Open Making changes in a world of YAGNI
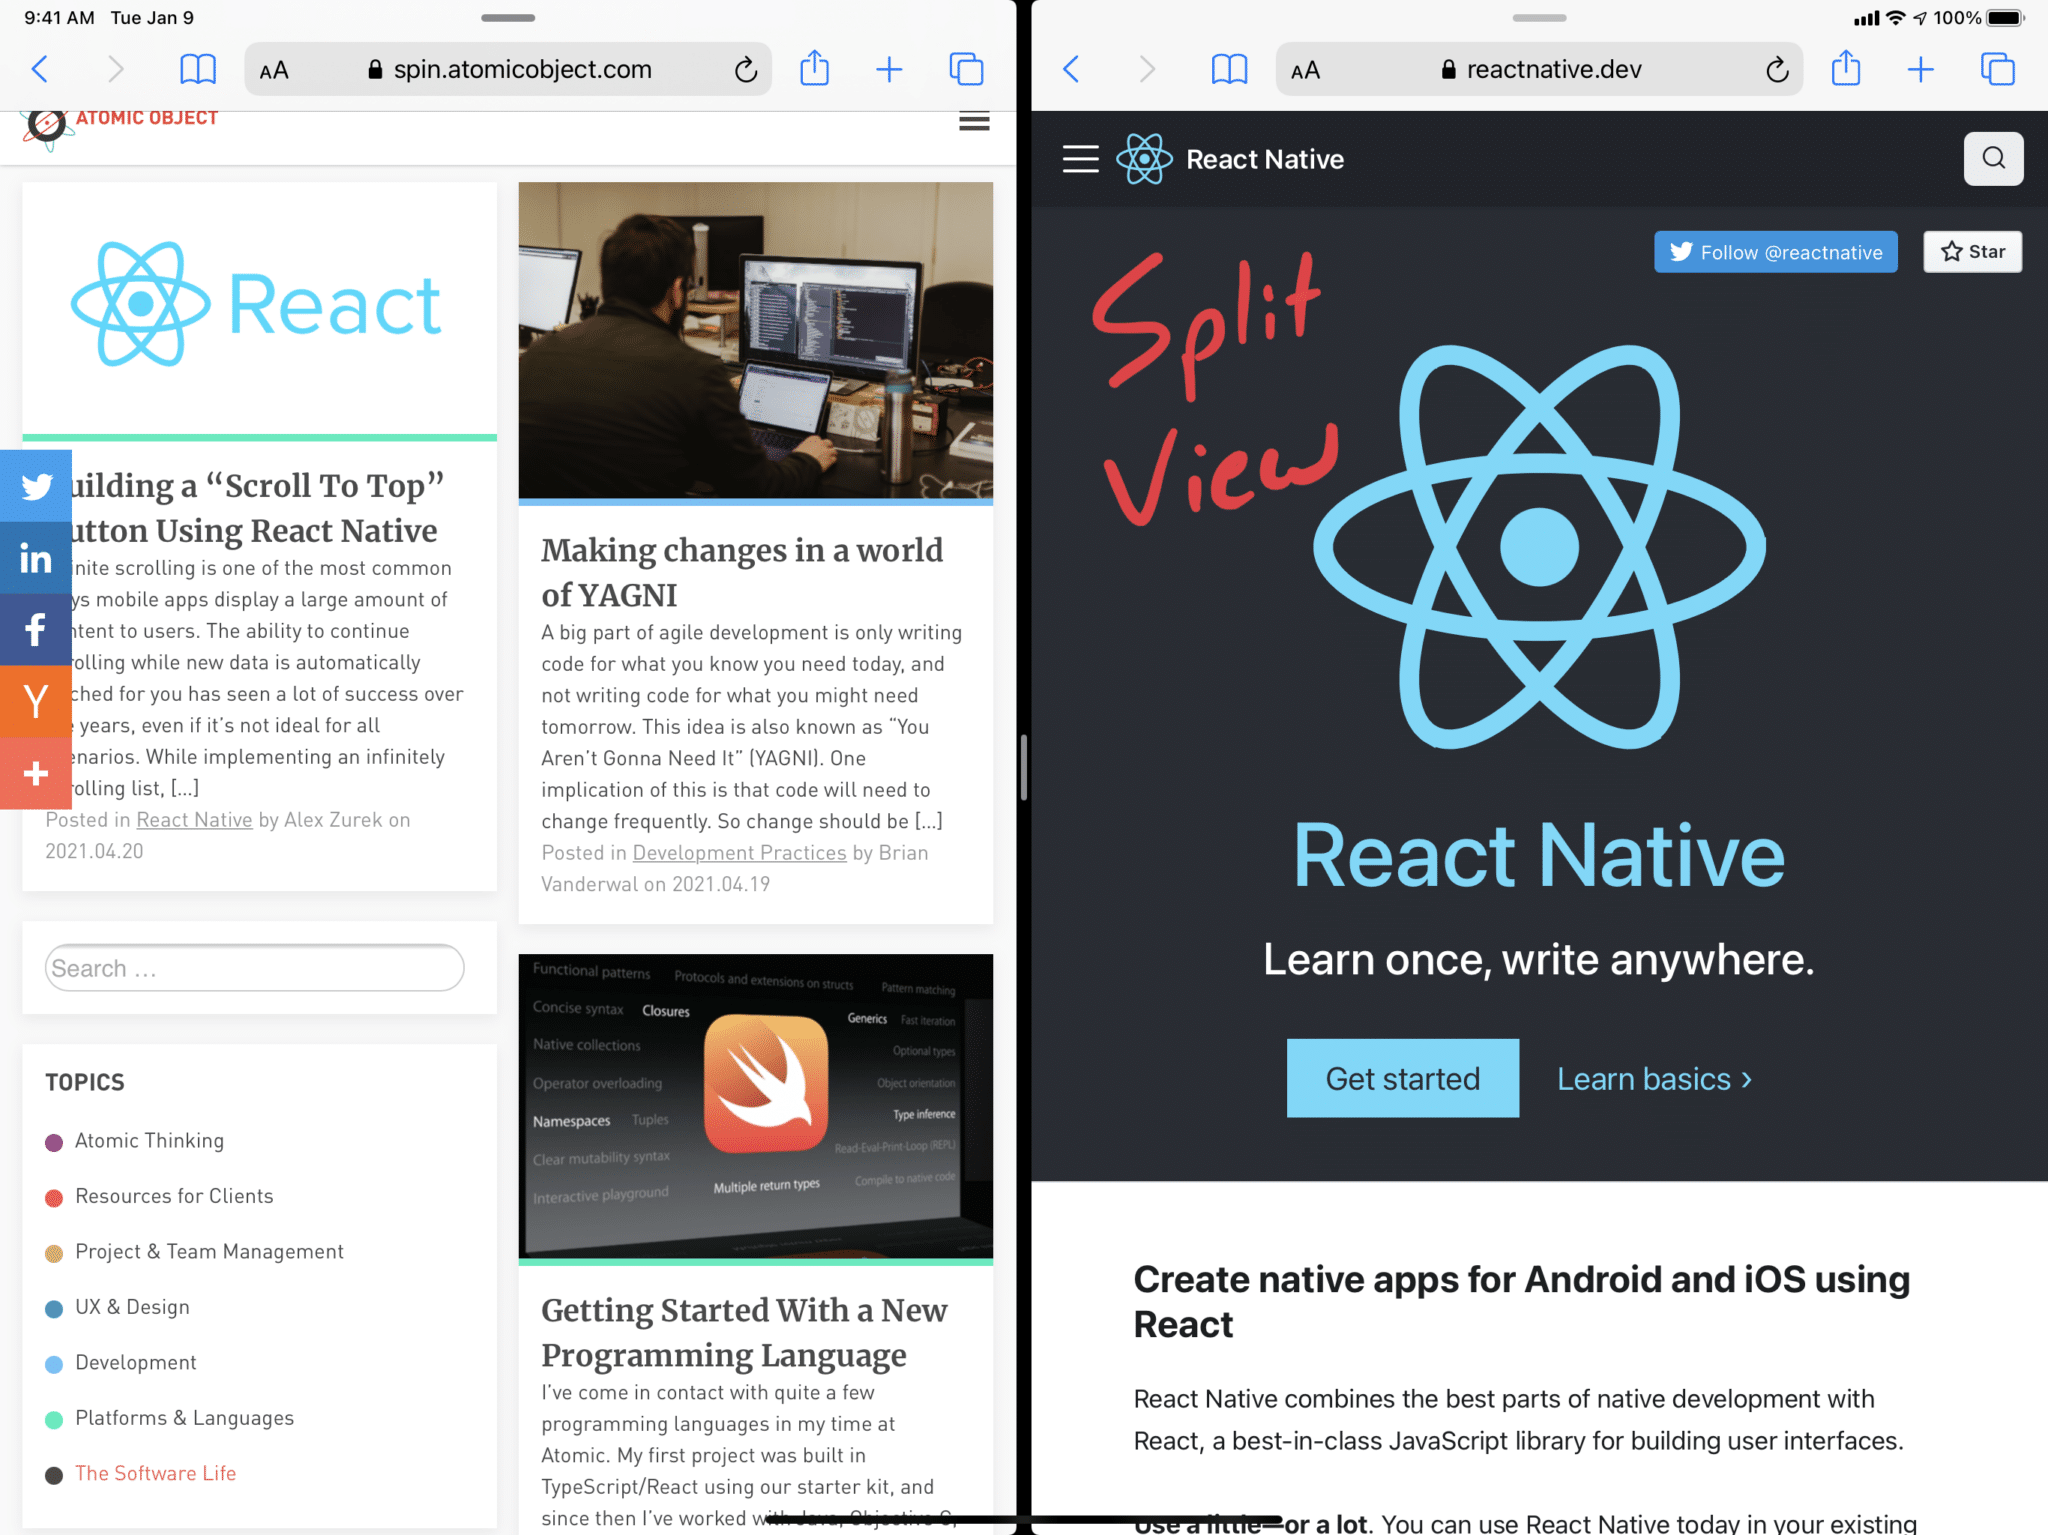 (742, 572)
